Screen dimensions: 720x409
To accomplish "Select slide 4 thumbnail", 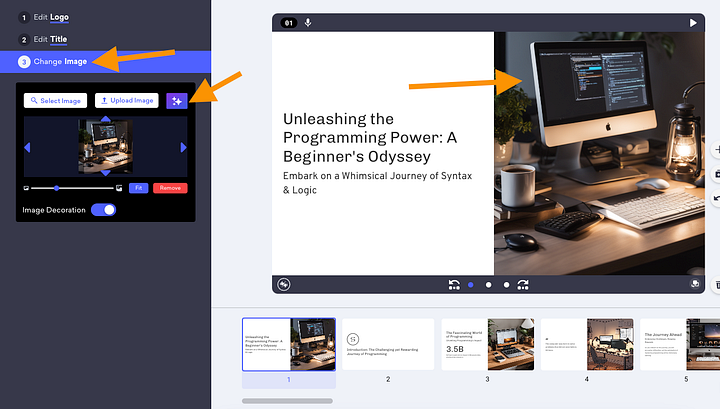I will (x=587, y=344).
